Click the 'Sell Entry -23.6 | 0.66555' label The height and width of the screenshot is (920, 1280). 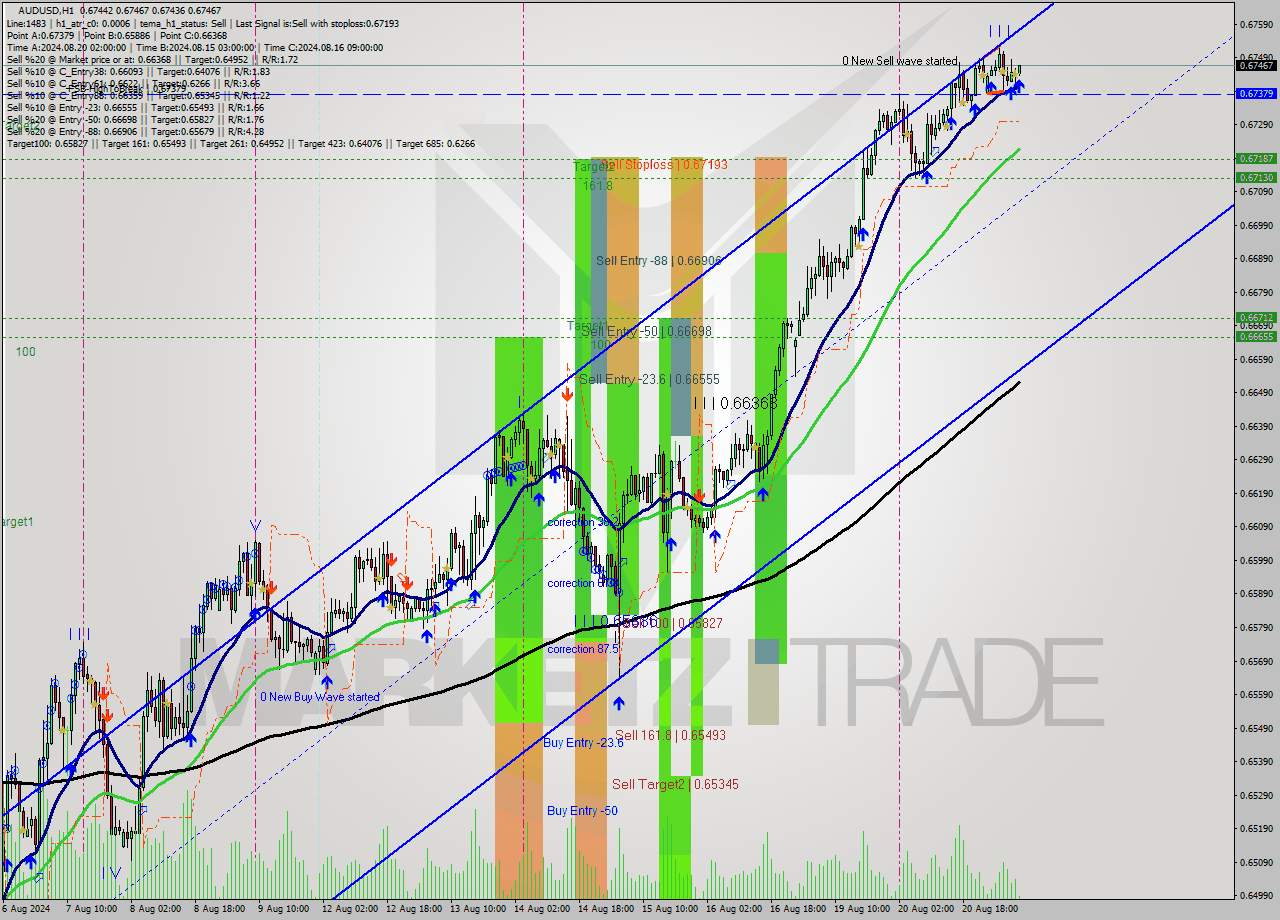[x=649, y=379]
